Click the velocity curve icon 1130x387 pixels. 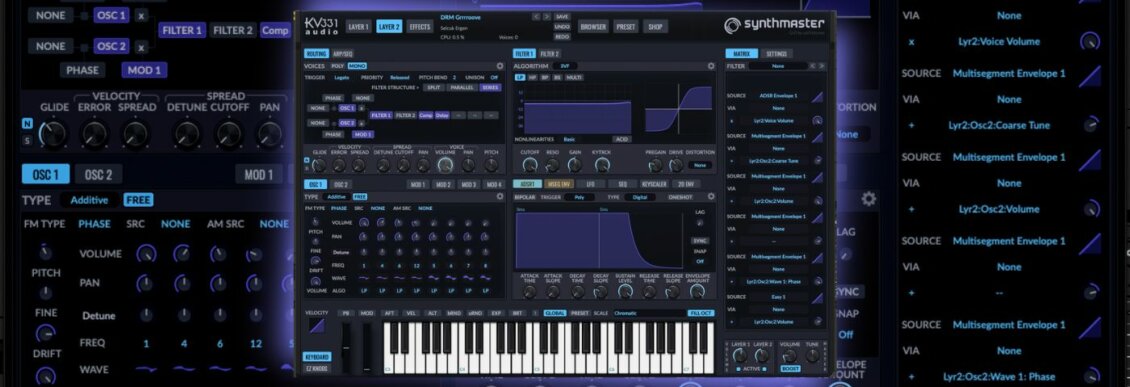(316, 326)
